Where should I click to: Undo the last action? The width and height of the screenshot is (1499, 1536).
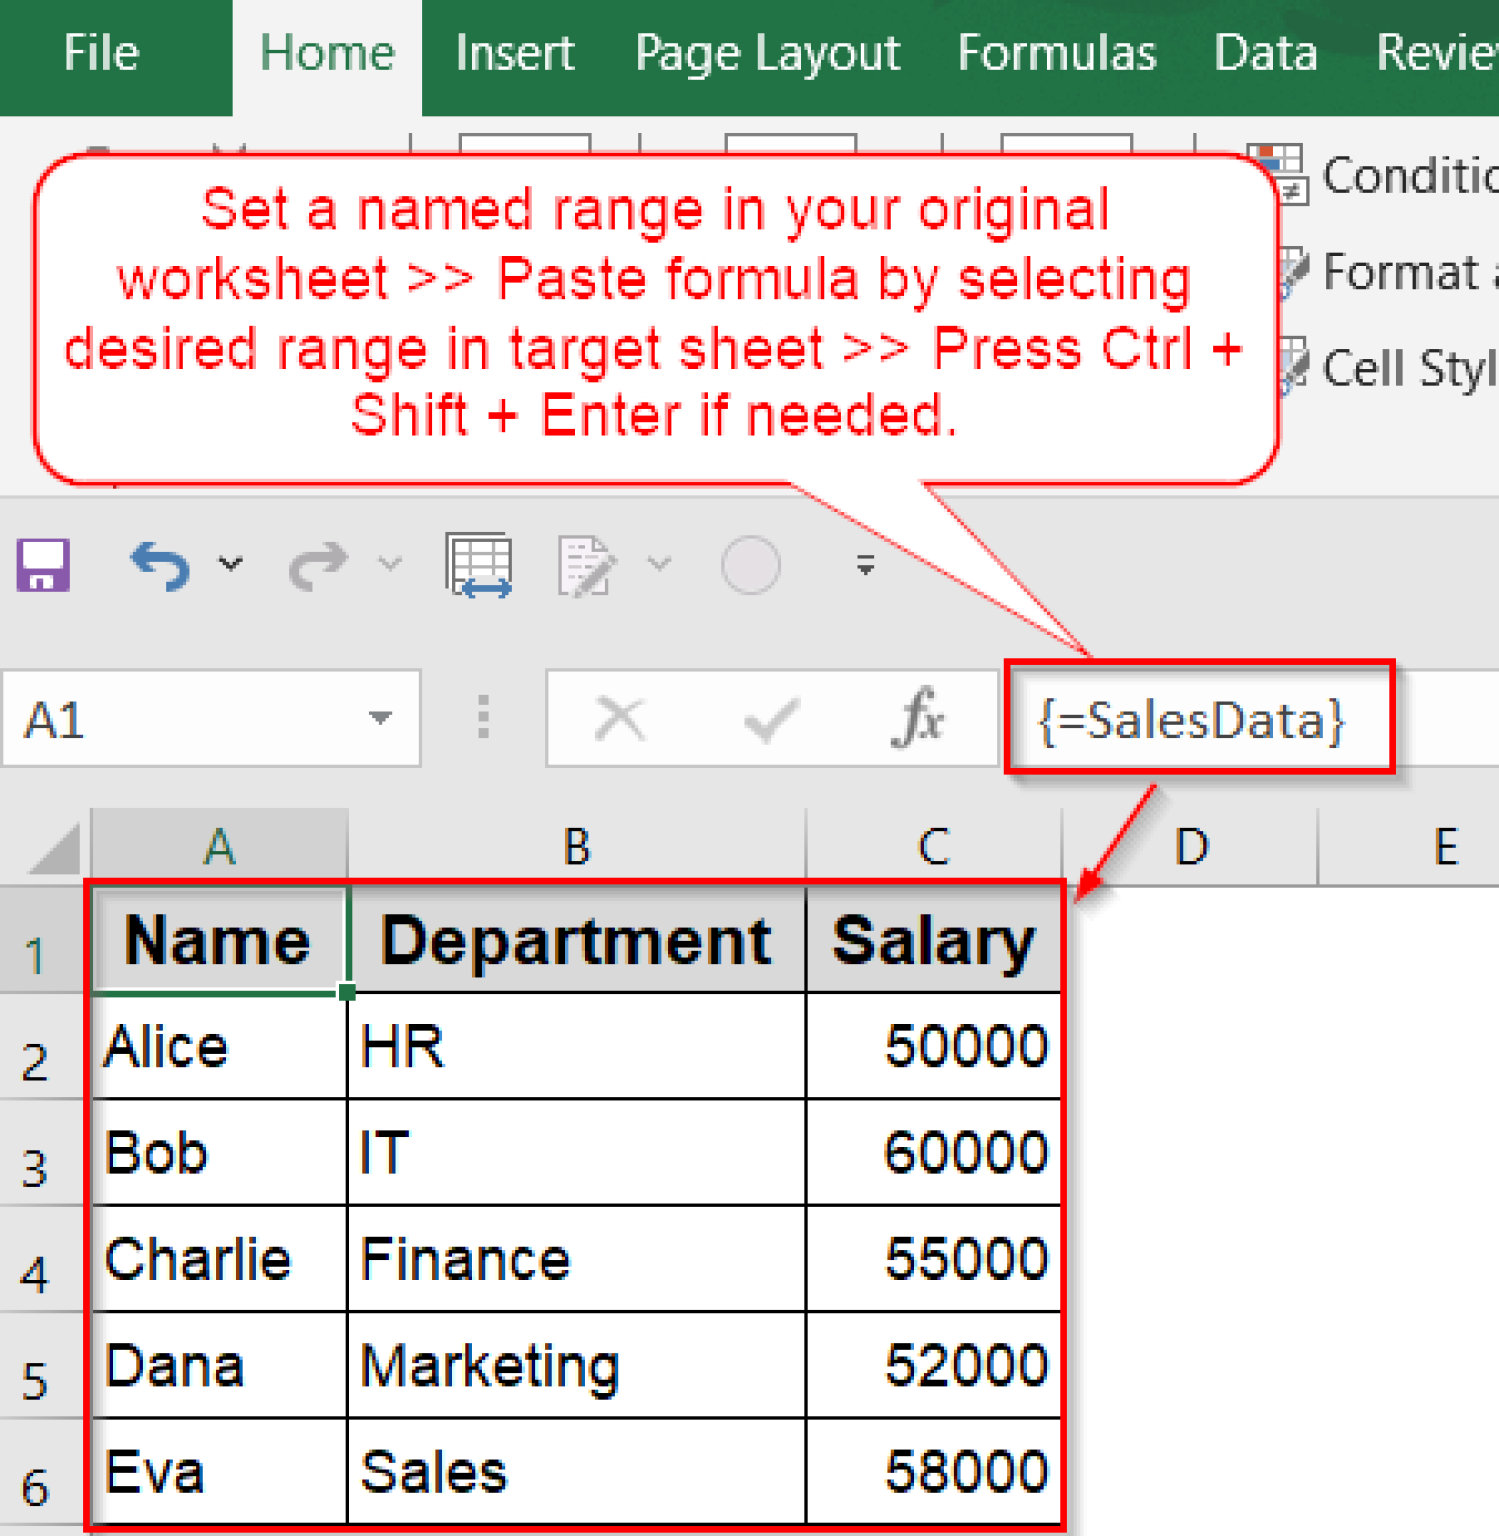click(x=160, y=565)
